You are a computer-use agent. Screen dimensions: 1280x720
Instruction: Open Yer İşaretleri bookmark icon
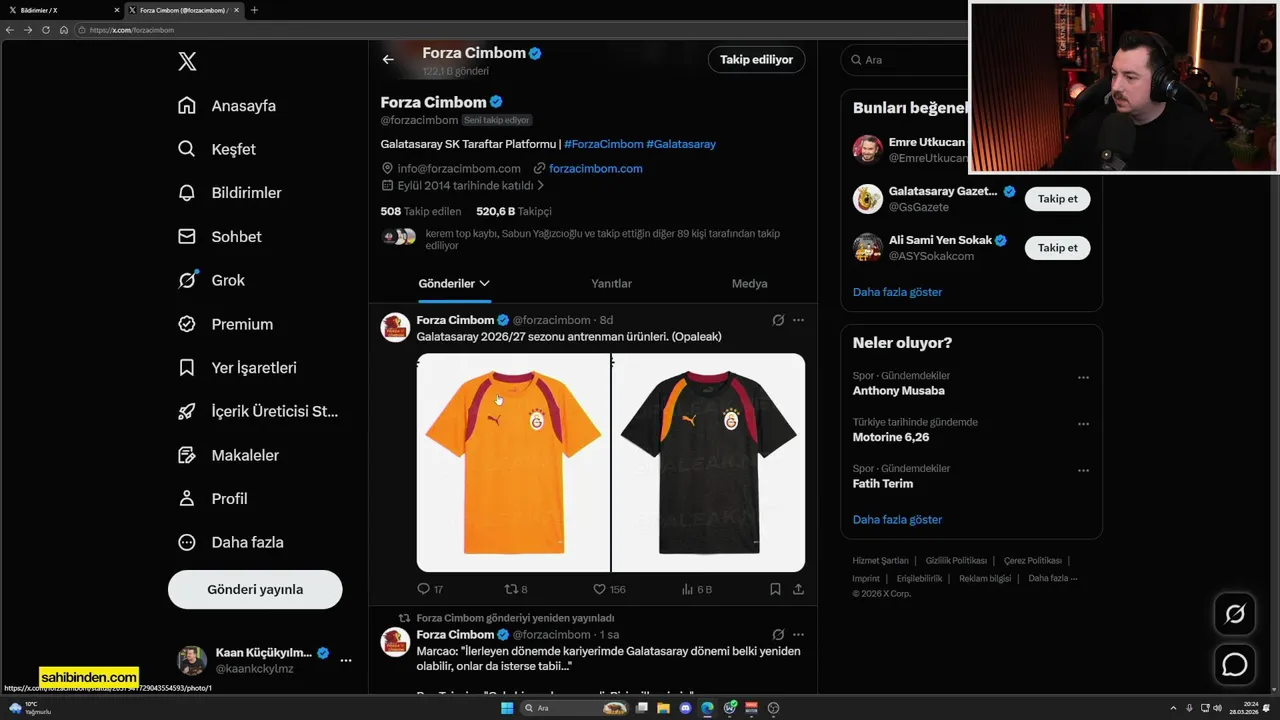(186, 367)
